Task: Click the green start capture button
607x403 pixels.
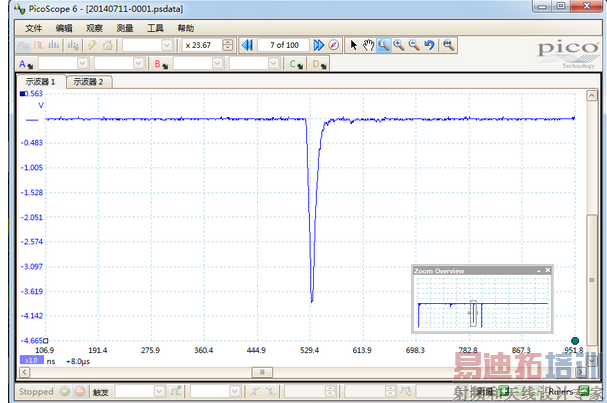Action: [x=65, y=391]
